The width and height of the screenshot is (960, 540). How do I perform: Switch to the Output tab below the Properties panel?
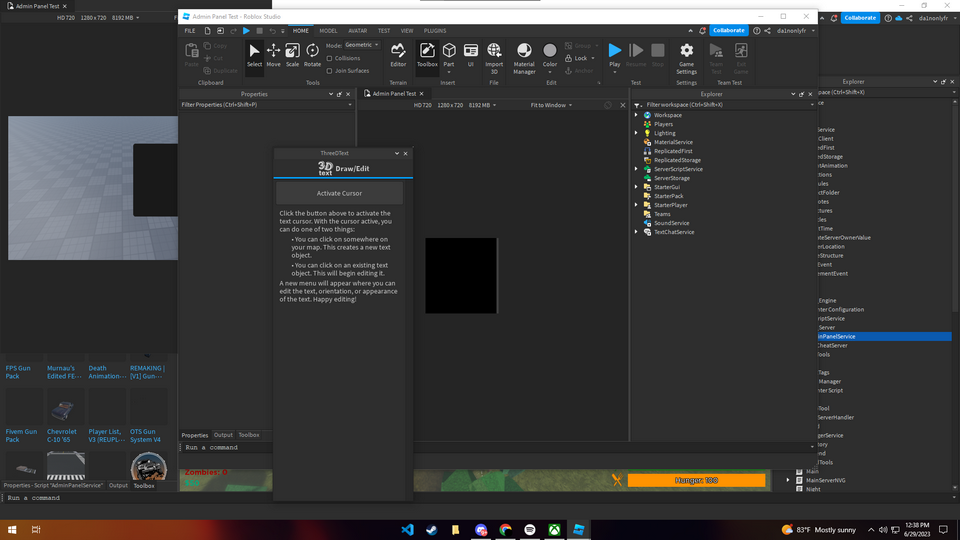(x=223, y=435)
